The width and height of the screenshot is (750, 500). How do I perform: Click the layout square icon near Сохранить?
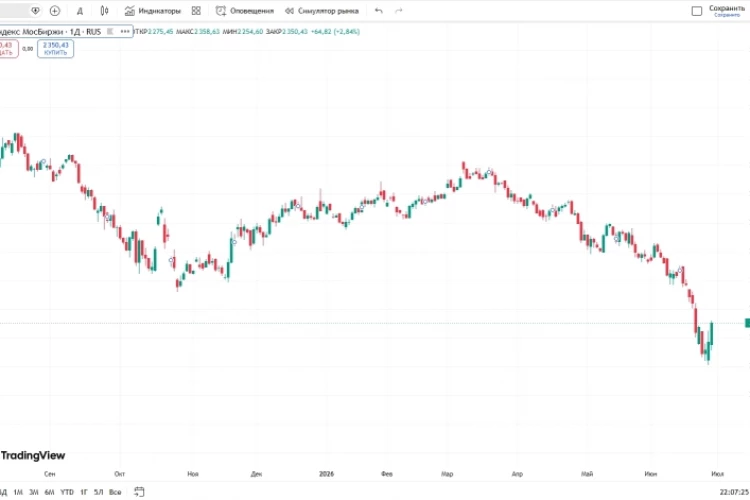tap(697, 11)
